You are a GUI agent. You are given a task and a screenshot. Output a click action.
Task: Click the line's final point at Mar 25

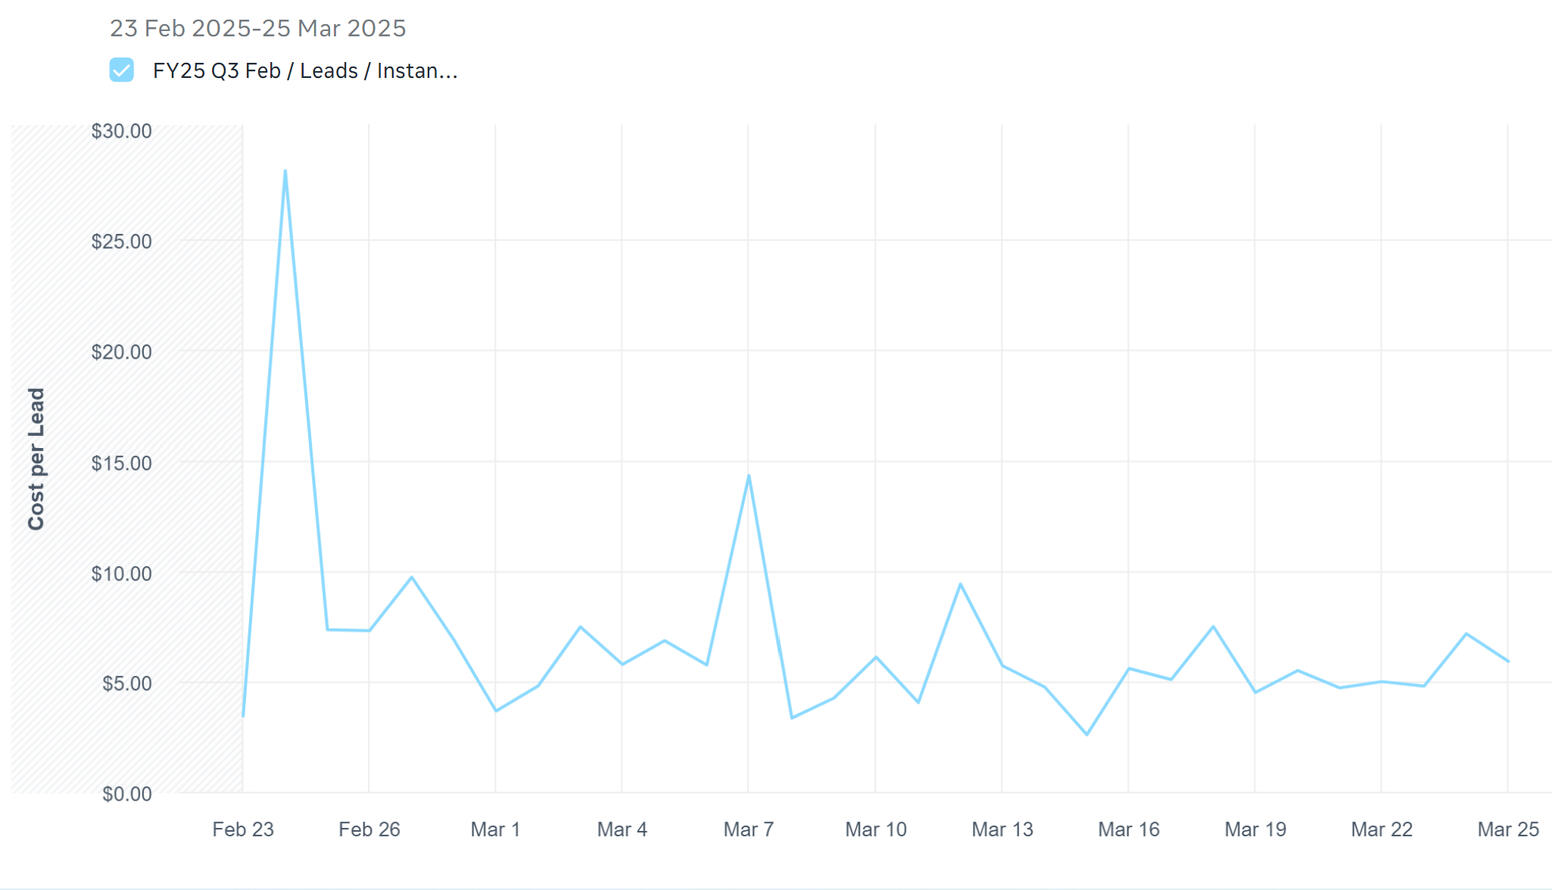click(1508, 661)
